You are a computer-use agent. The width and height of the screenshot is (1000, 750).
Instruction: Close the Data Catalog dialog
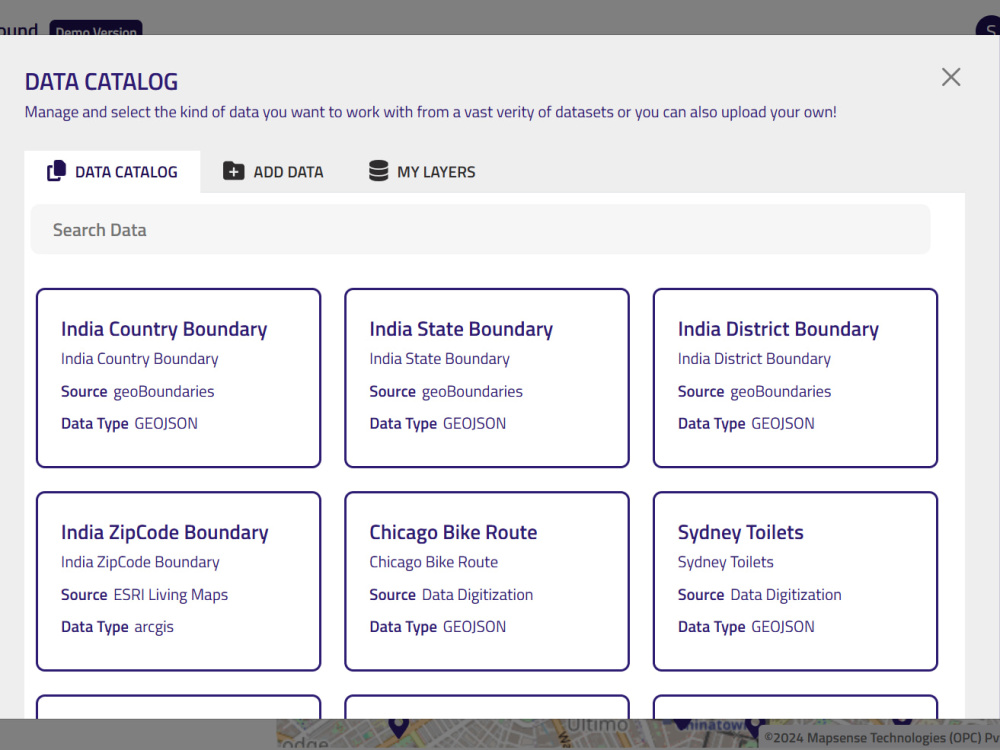coord(951,77)
